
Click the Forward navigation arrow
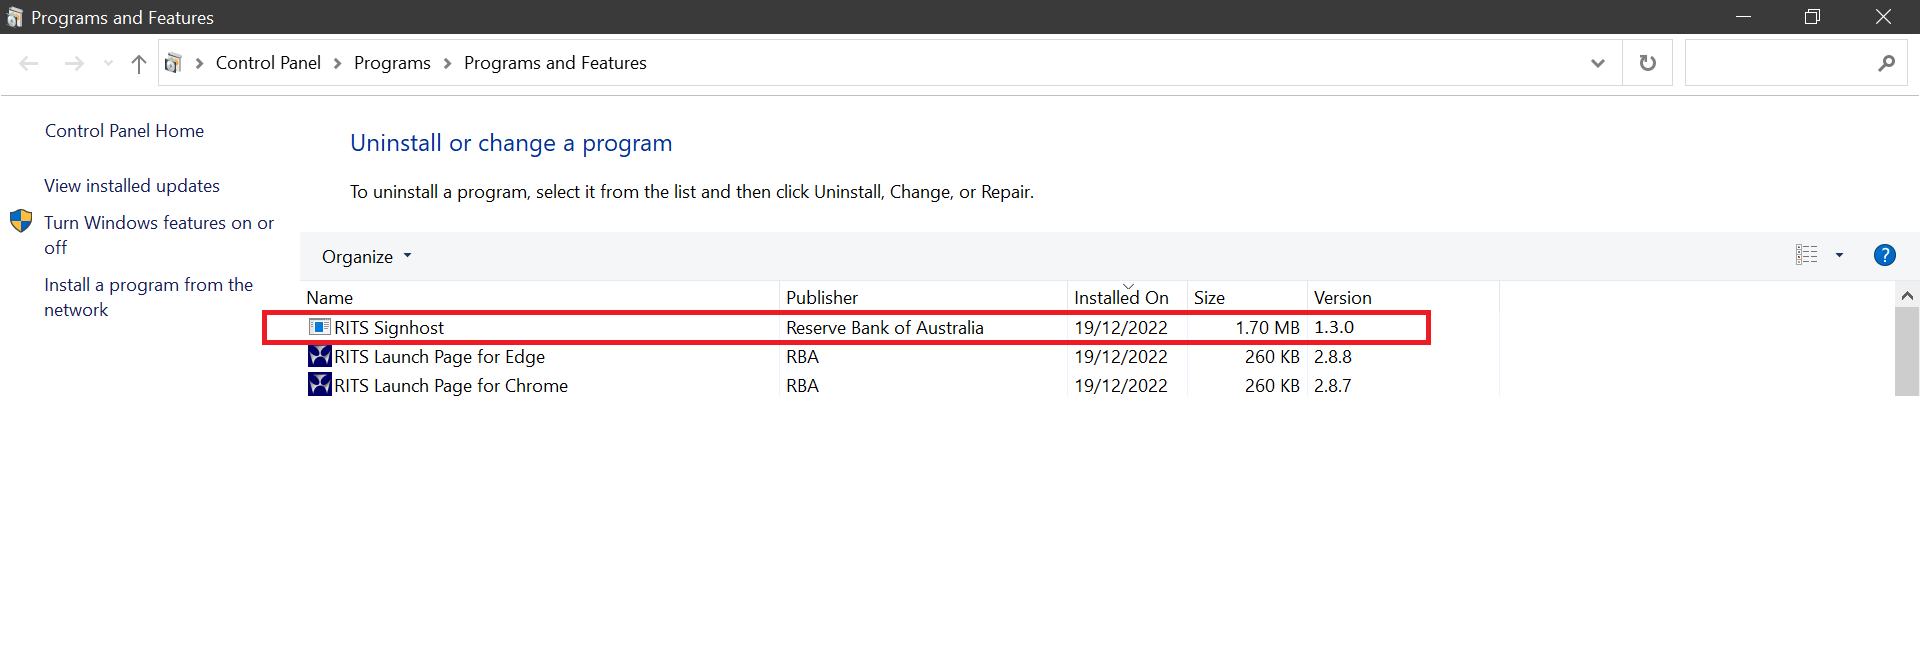pyautogui.click(x=74, y=63)
